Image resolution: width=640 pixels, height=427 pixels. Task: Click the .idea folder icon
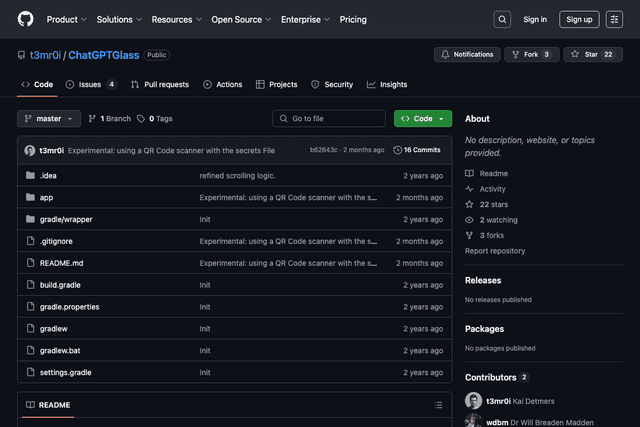30,175
